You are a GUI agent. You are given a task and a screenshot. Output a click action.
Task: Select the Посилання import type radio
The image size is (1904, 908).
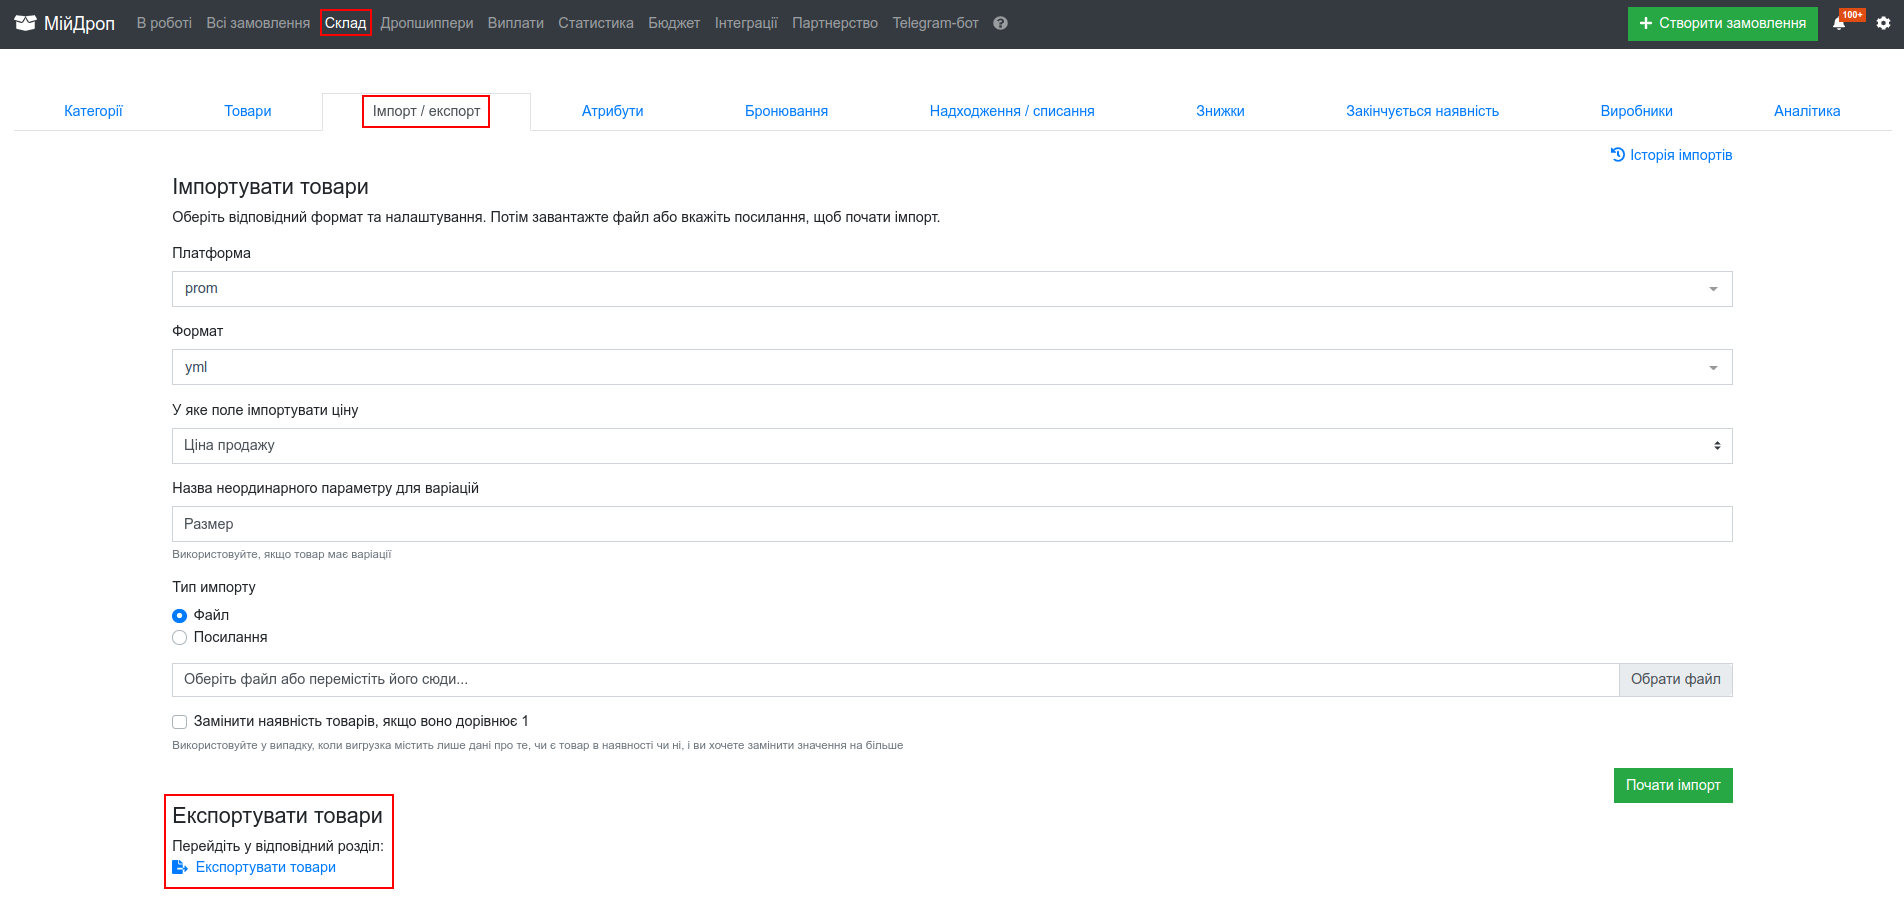click(180, 638)
